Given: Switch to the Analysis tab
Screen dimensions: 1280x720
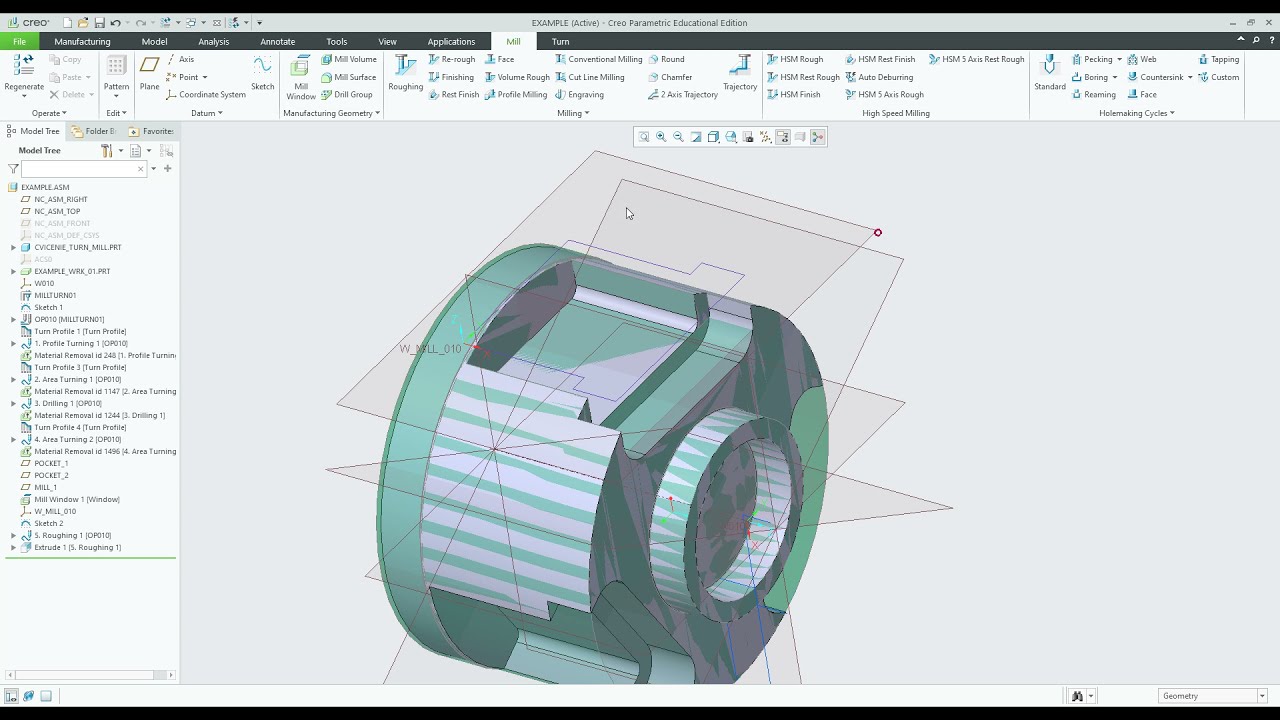Looking at the screenshot, I should tap(213, 41).
